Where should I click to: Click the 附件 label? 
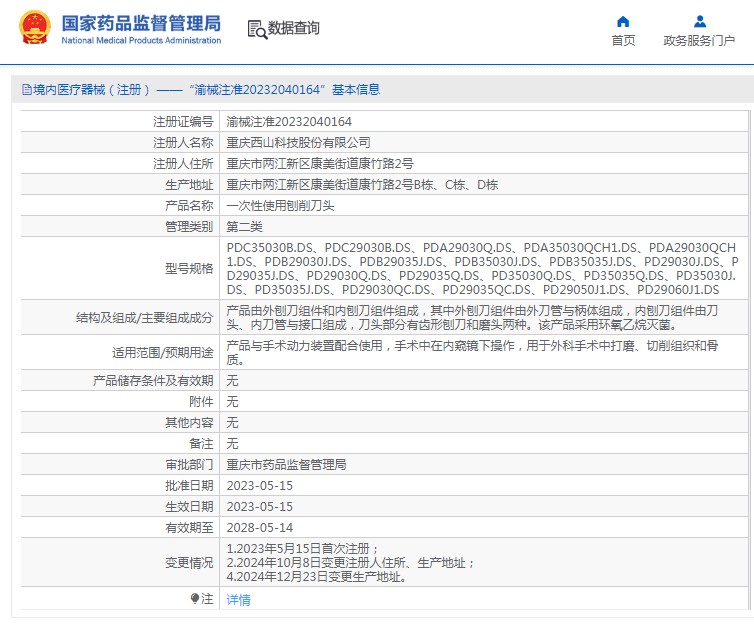click(x=201, y=402)
